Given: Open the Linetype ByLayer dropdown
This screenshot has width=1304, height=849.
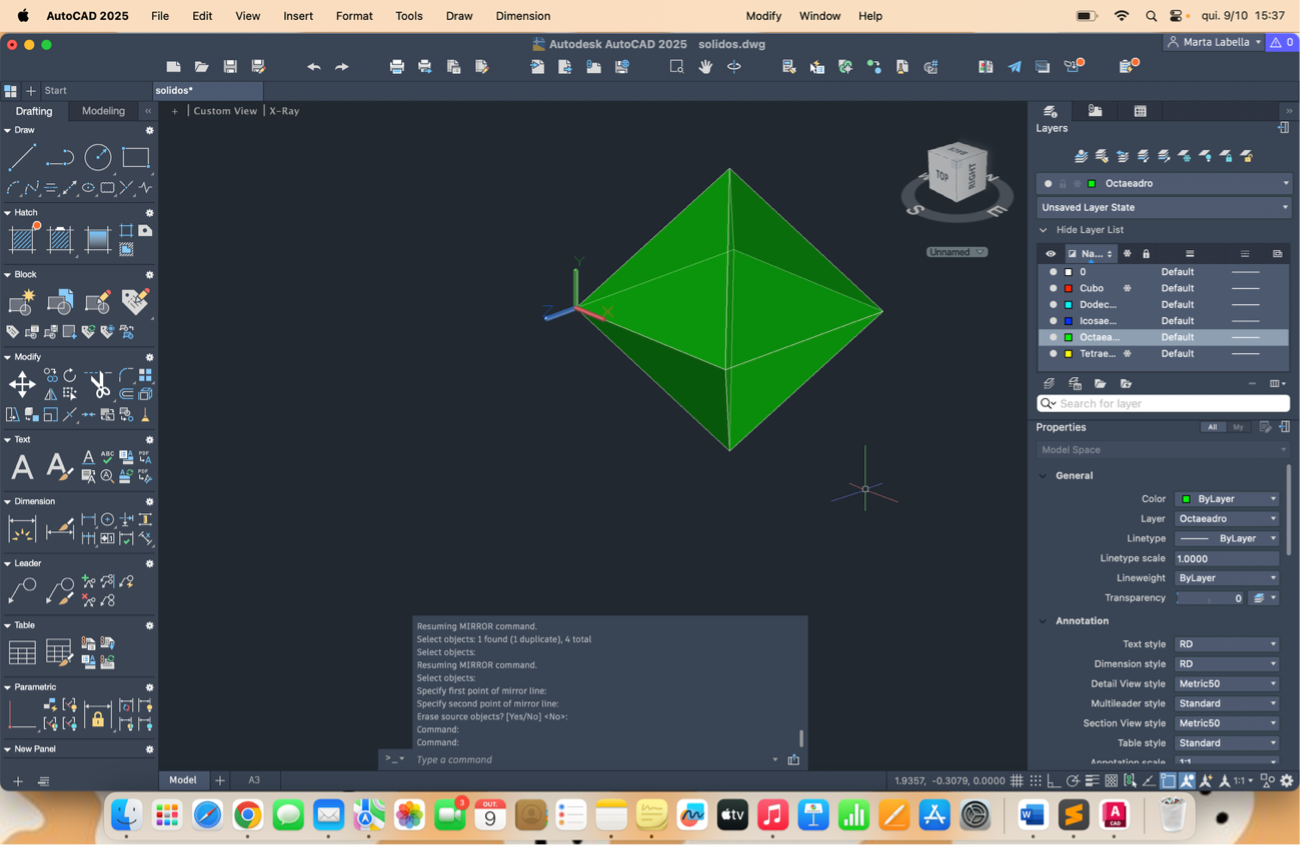Looking at the screenshot, I should pyautogui.click(x=1227, y=539).
